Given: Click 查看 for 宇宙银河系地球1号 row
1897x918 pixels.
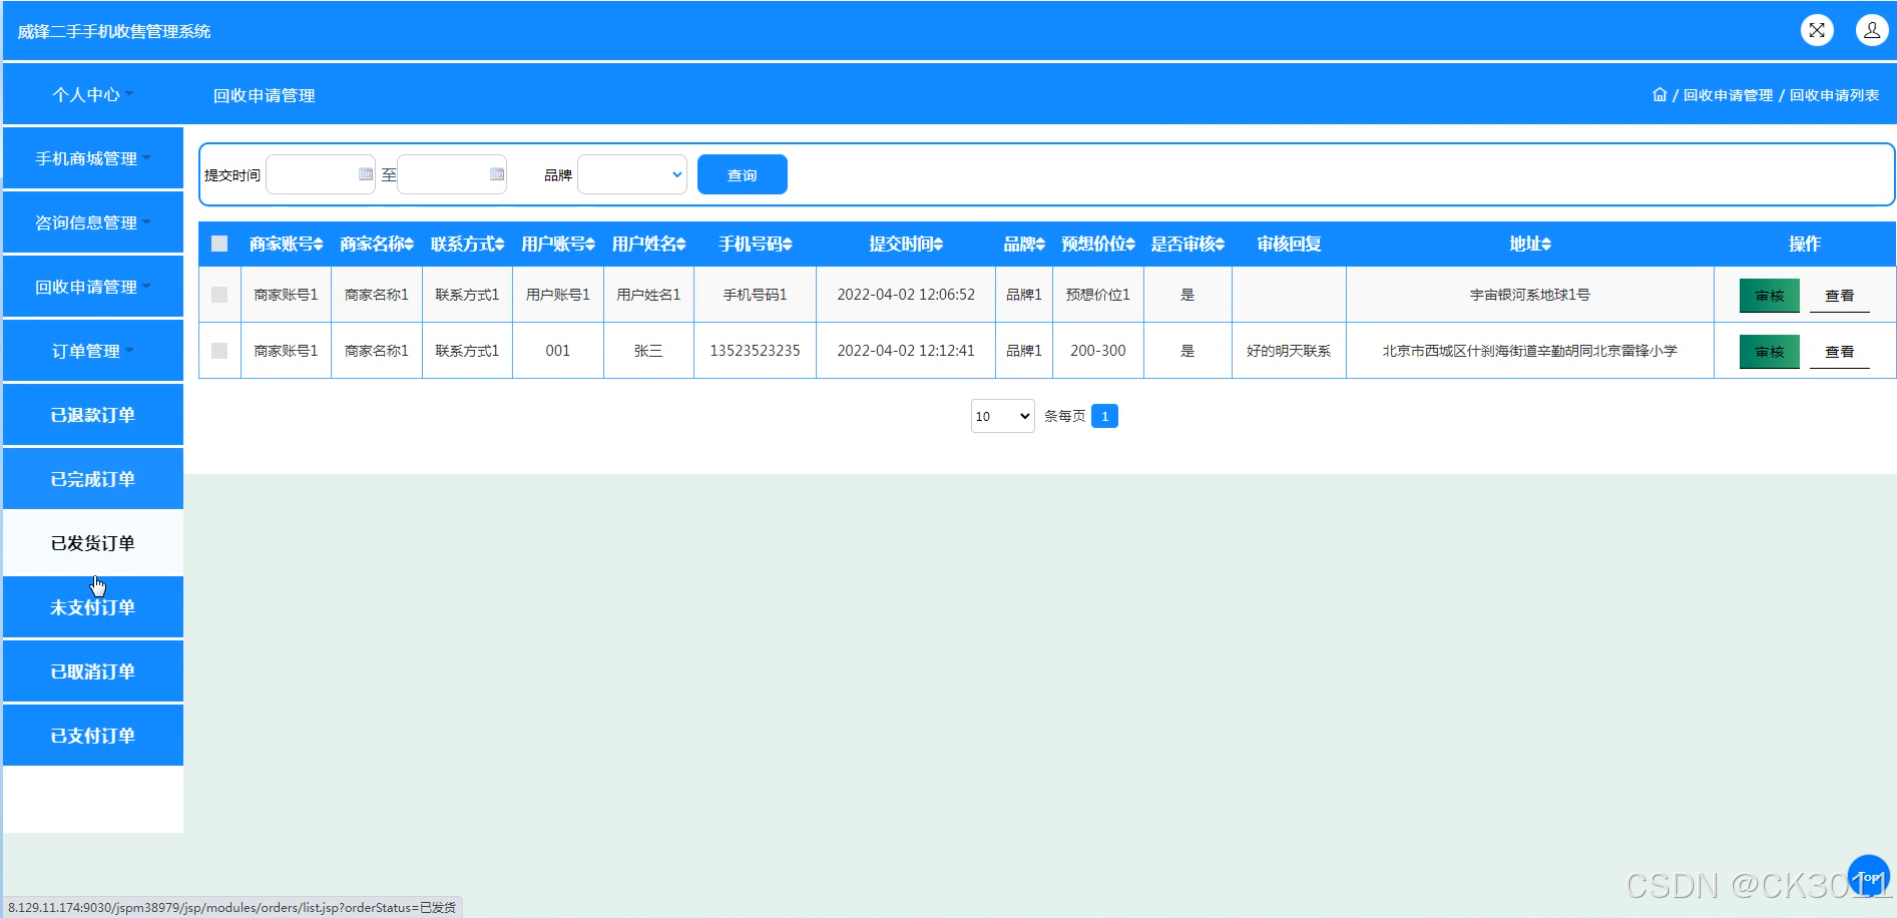Looking at the screenshot, I should (1839, 295).
